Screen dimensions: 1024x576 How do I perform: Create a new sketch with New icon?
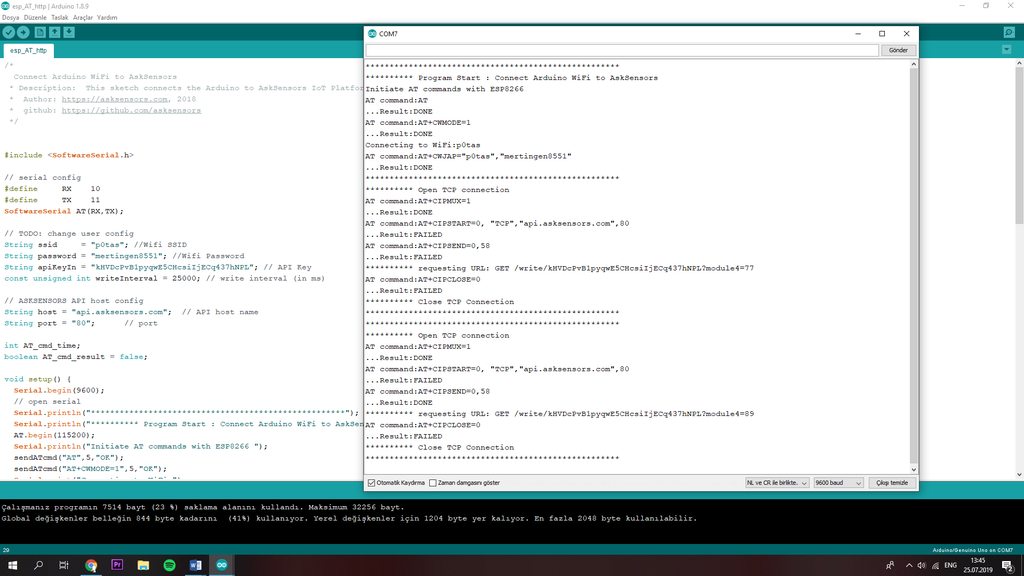tap(40, 33)
